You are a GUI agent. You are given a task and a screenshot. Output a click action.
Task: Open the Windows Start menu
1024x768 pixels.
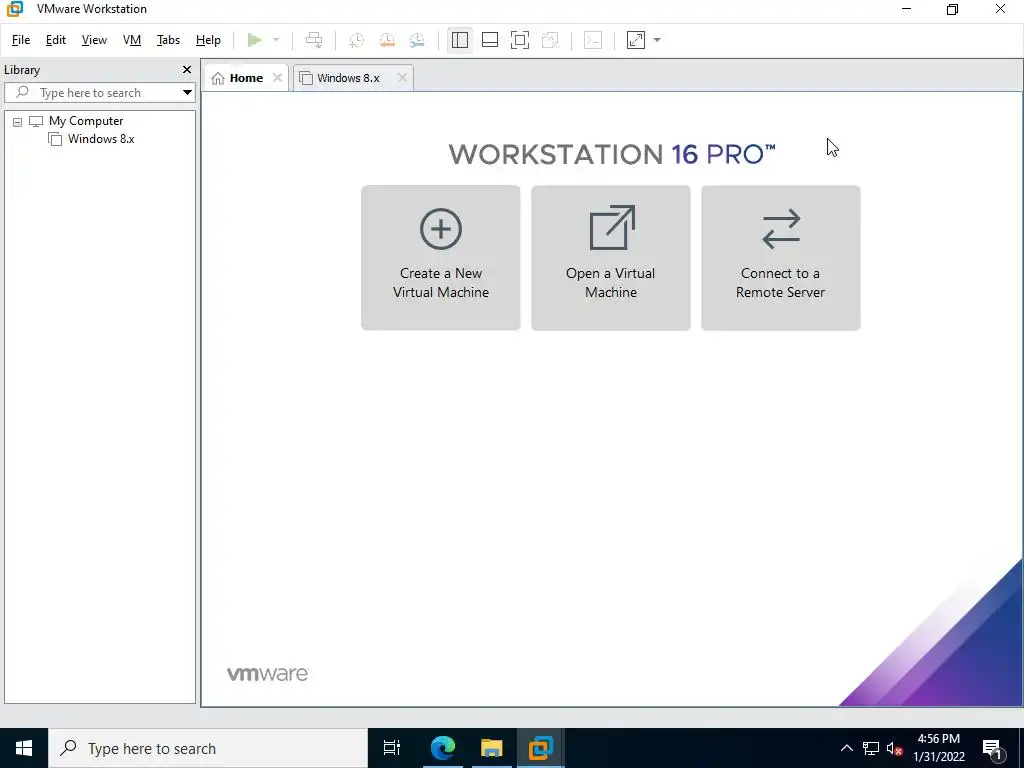click(x=24, y=748)
